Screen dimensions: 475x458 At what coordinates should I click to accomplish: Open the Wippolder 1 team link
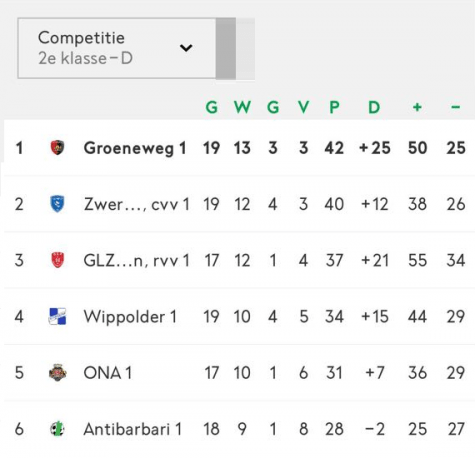pos(130,317)
